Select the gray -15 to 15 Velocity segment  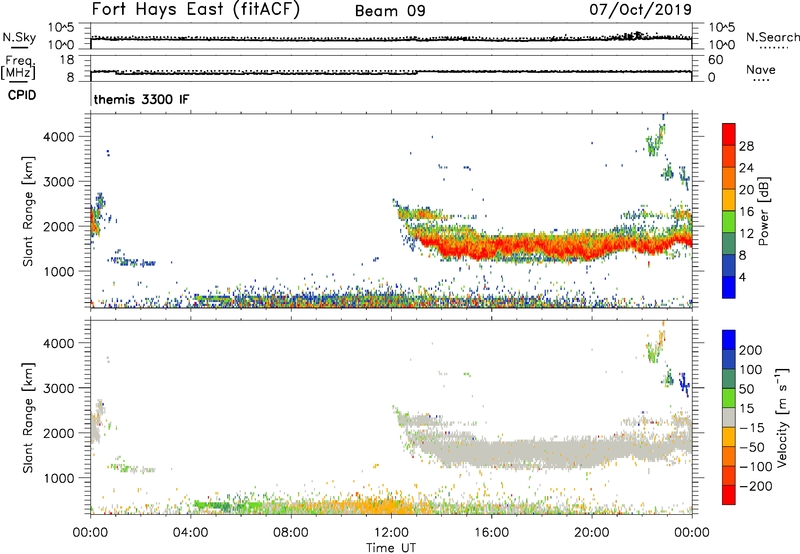click(x=729, y=417)
